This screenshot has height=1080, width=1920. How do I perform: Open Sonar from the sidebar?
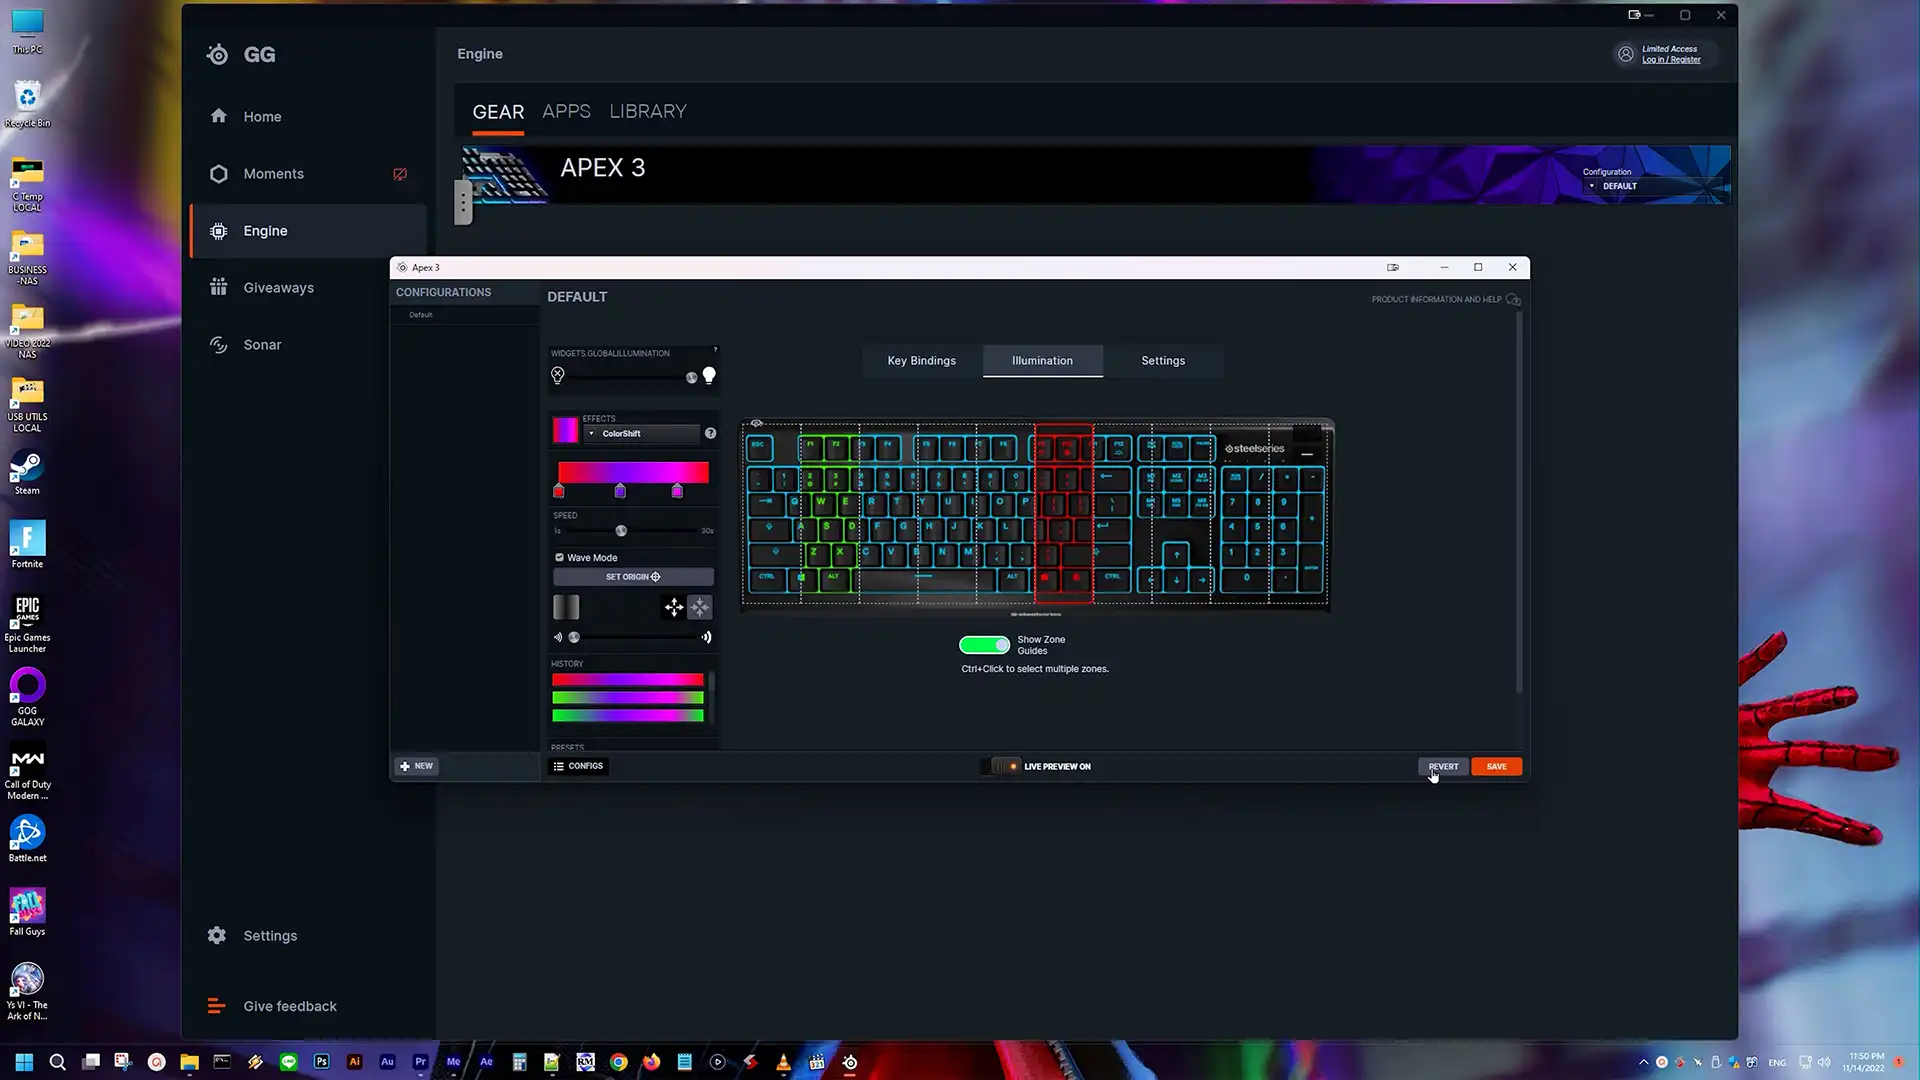[x=262, y=345]
